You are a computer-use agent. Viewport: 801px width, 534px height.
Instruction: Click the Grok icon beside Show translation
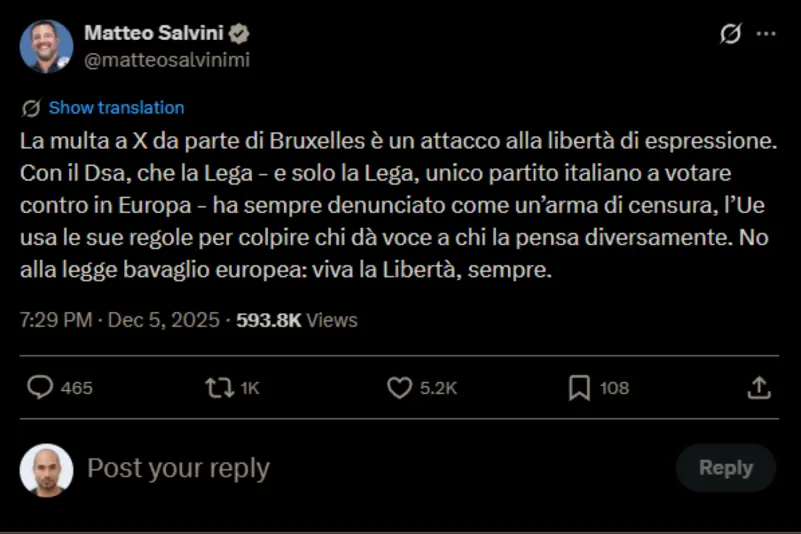point(31,108)
